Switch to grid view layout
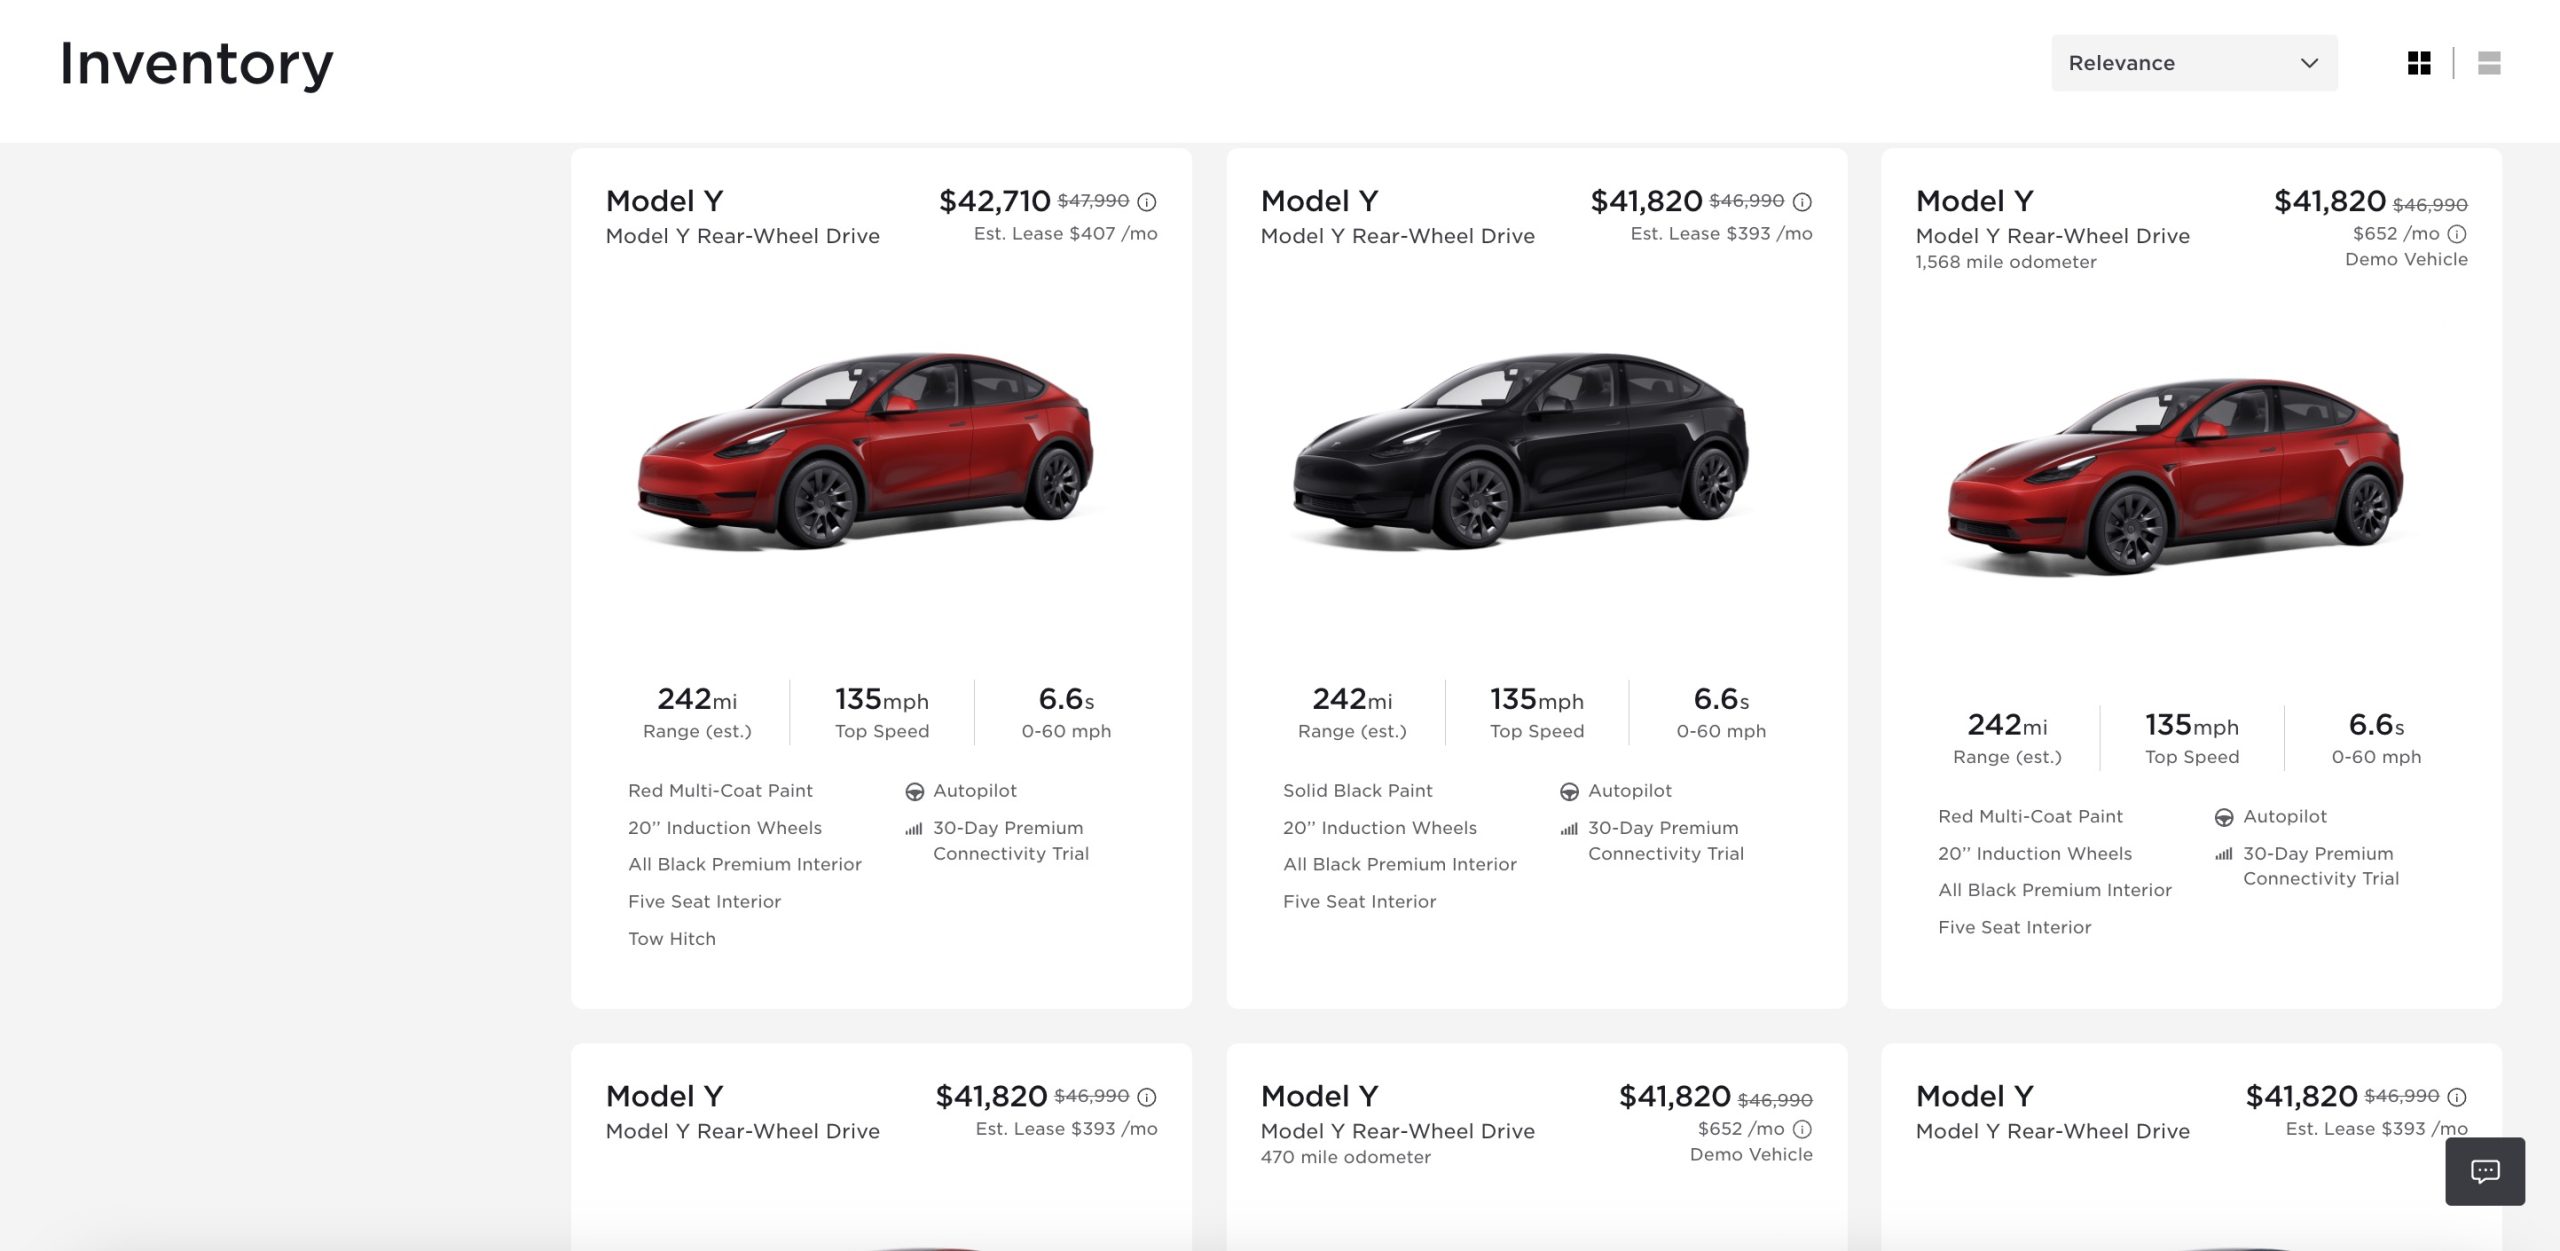This screenshot has width=2560, height=1251. pos(2418,63)
